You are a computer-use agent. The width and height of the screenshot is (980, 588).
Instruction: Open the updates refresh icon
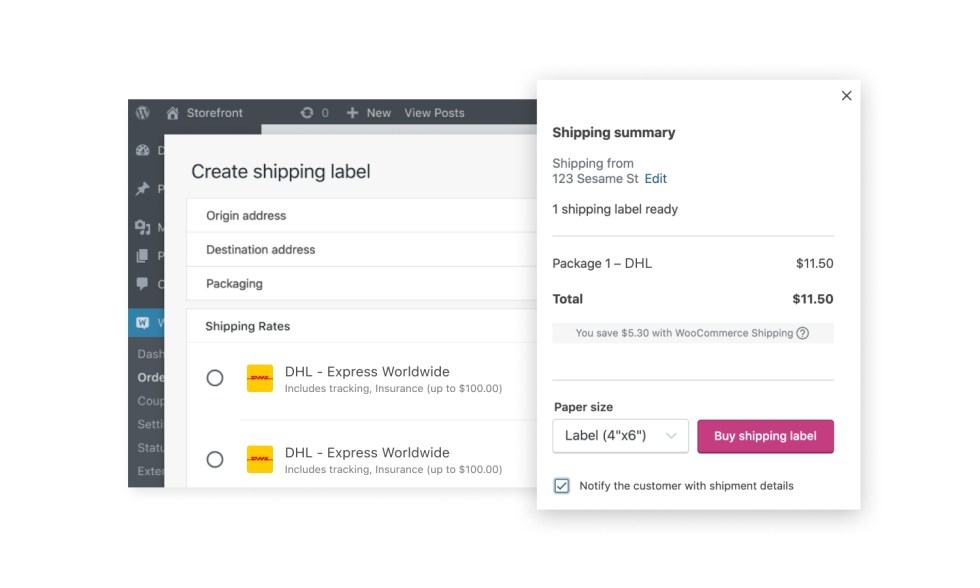(307, 113)
